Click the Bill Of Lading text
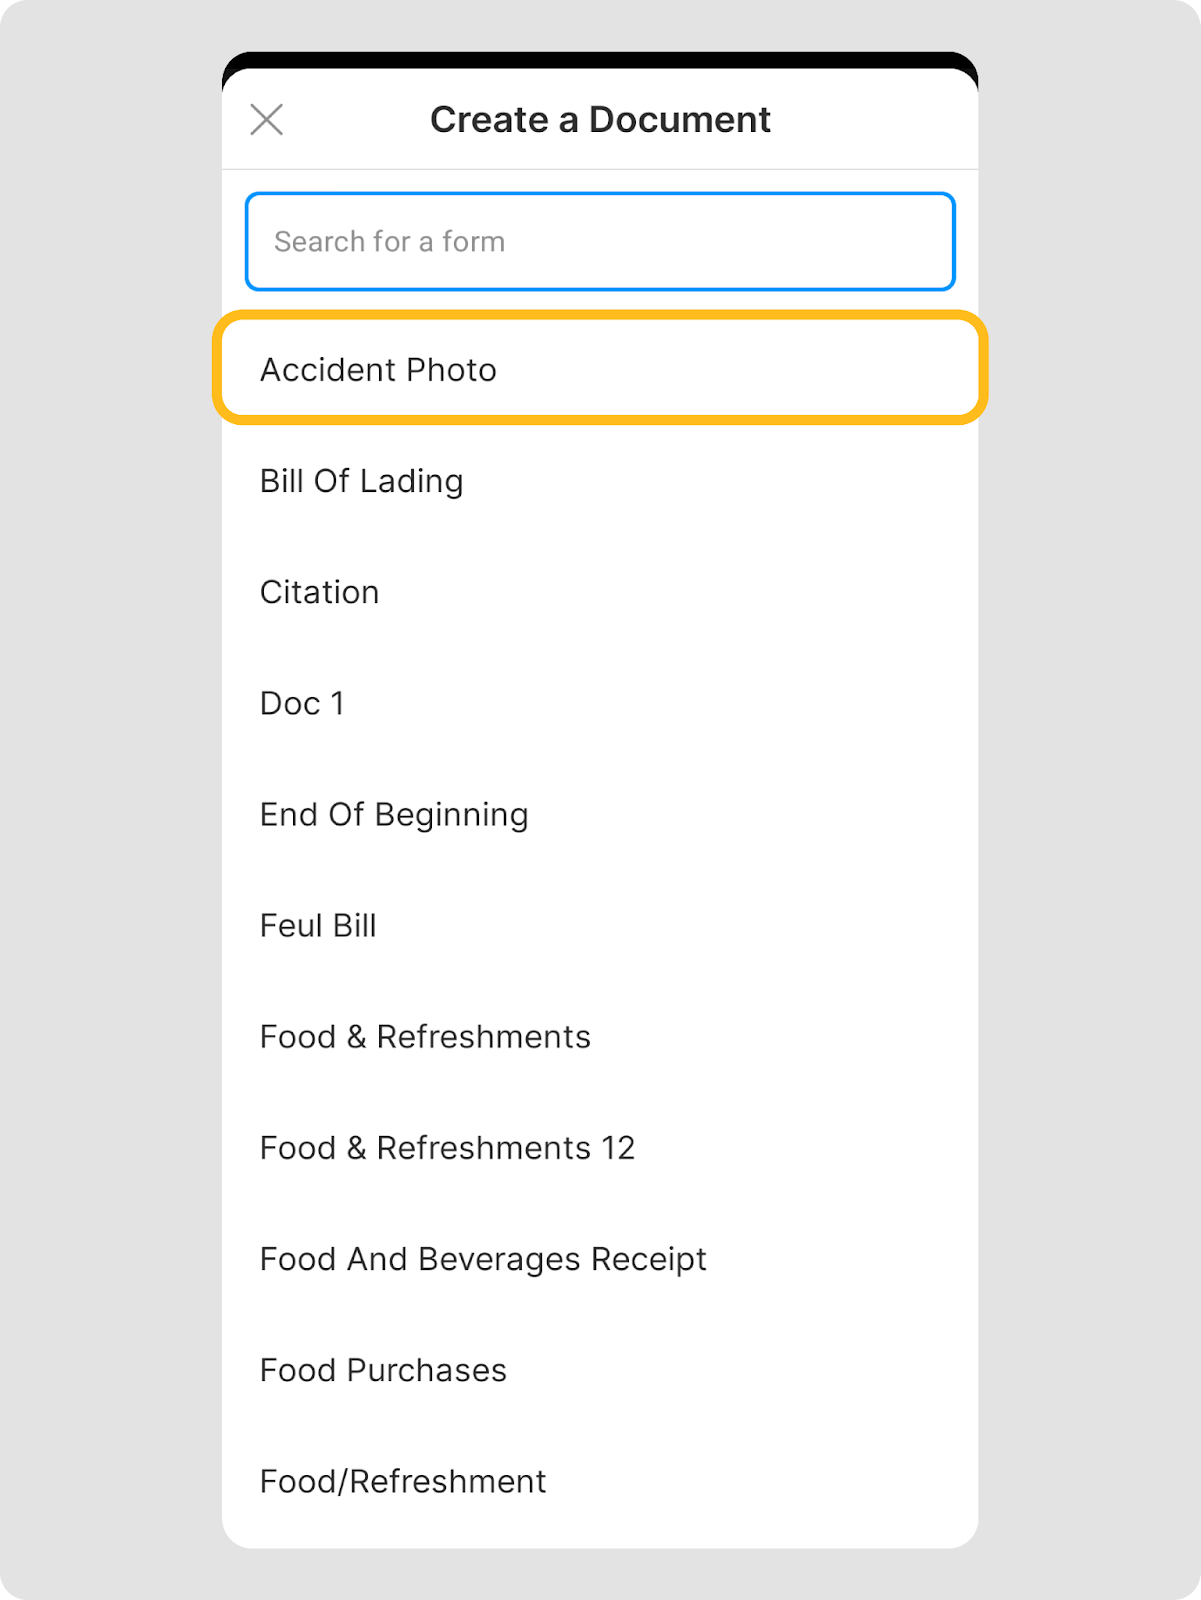Viewport: 1201px width, 1600px height. 361,481
